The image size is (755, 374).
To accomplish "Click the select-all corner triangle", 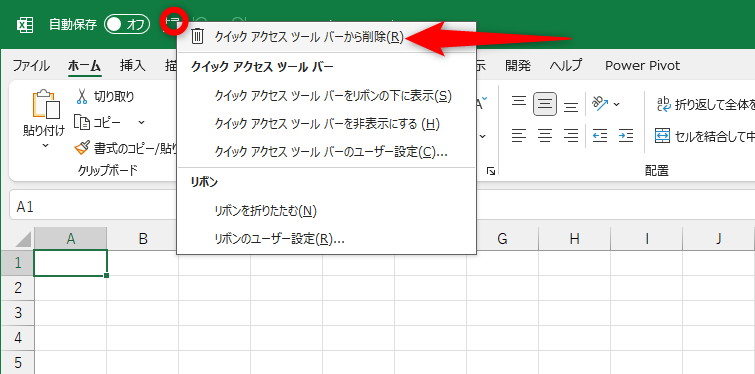I will point(23,239).
